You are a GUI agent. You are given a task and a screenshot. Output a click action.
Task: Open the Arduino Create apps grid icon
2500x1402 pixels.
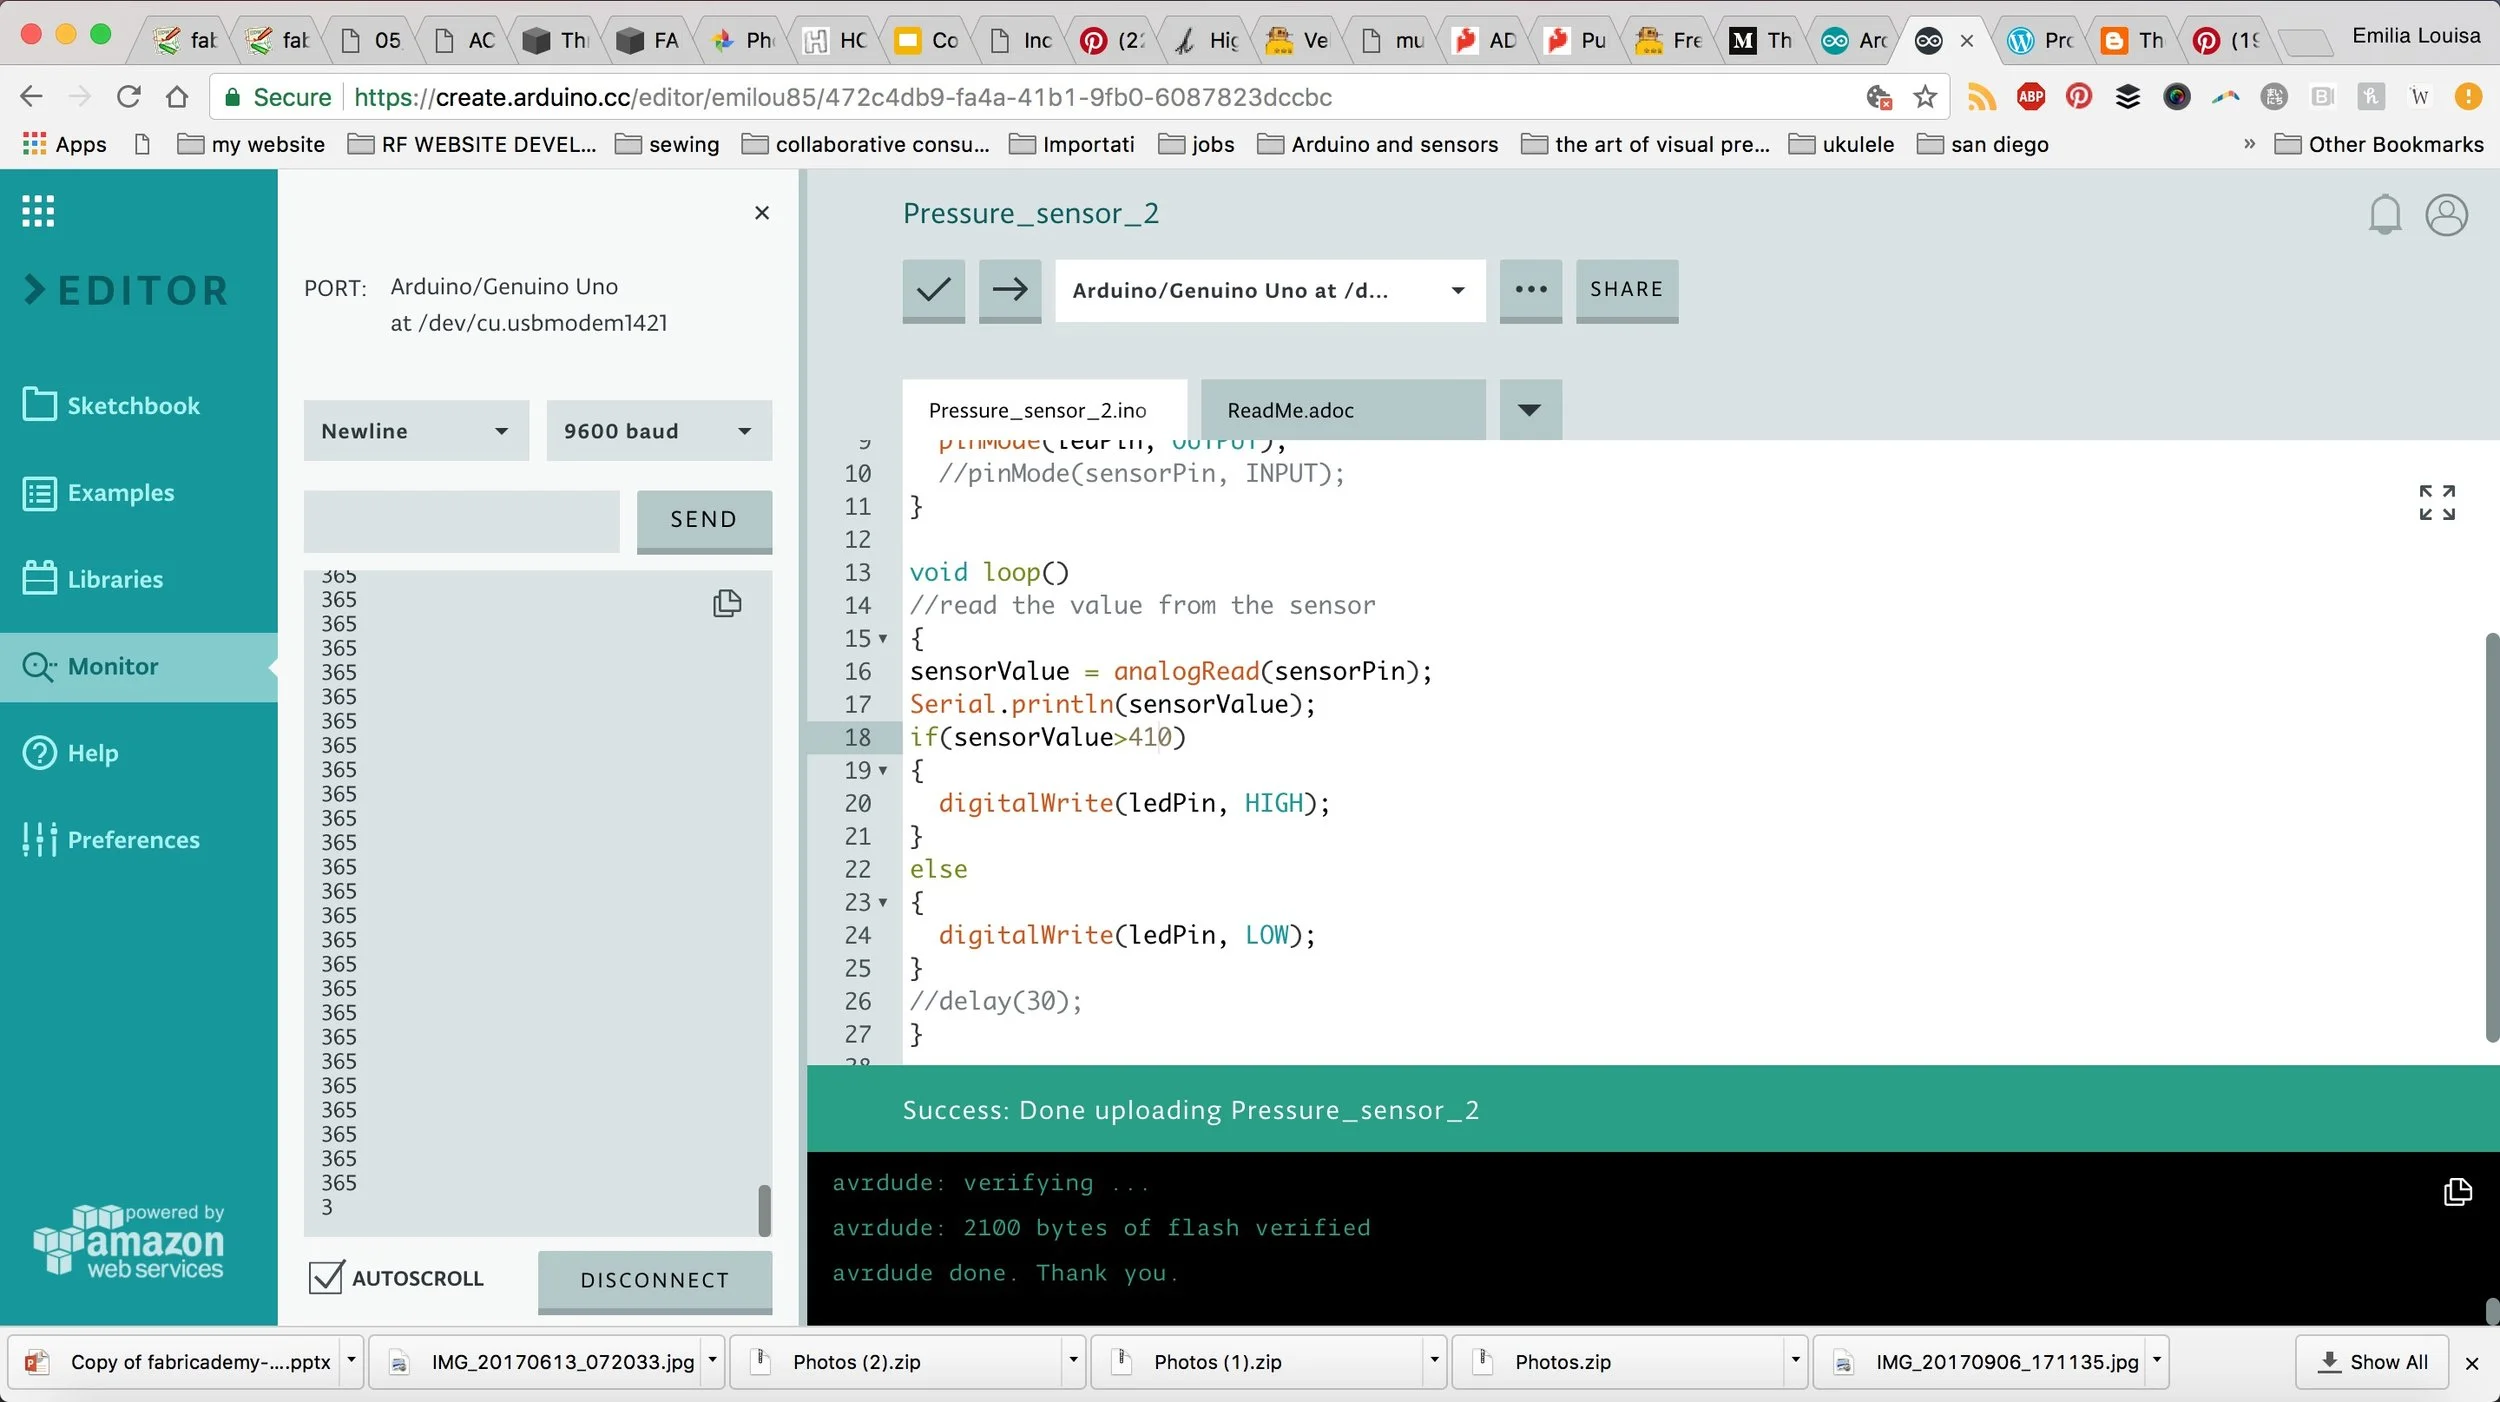pyautogui.click(x=38, y=211)
